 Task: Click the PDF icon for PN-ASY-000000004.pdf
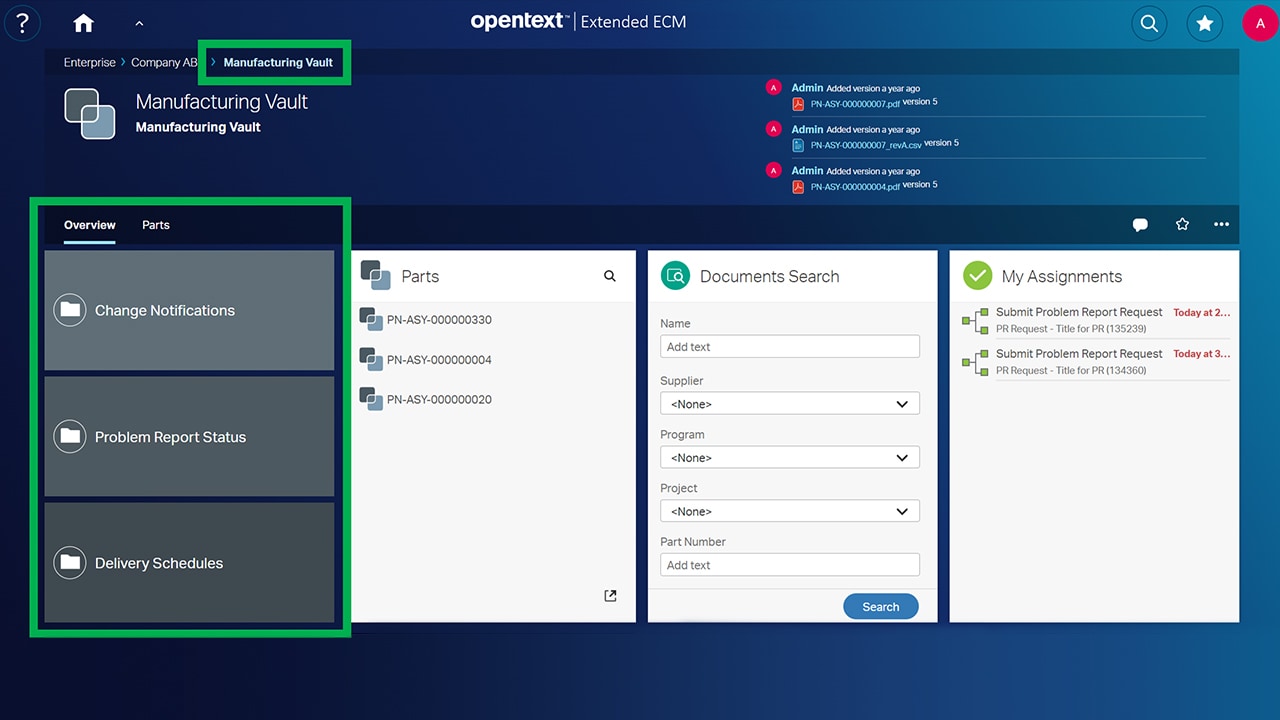pyautogui.click(x=798, y=186)
